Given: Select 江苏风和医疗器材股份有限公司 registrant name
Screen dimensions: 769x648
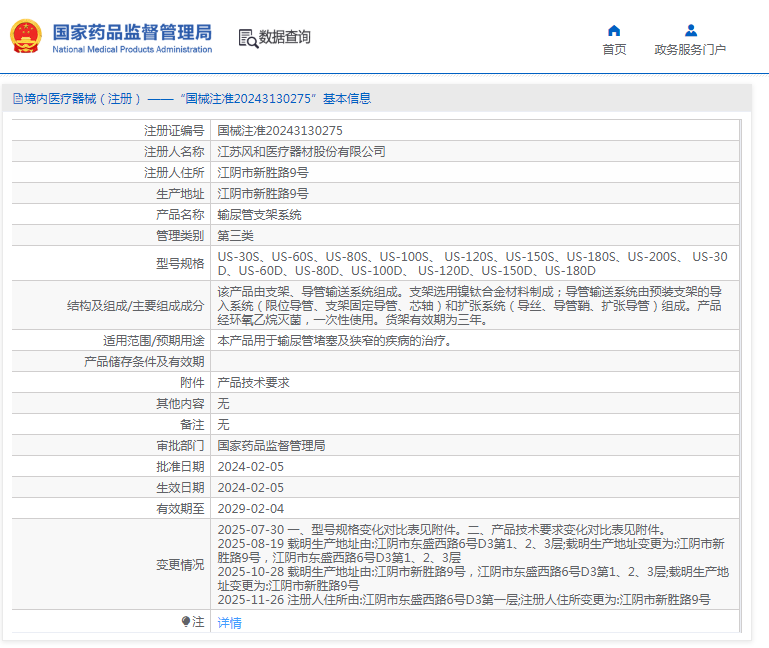Looking at the screenshot, I should click(x=301, y=152).
